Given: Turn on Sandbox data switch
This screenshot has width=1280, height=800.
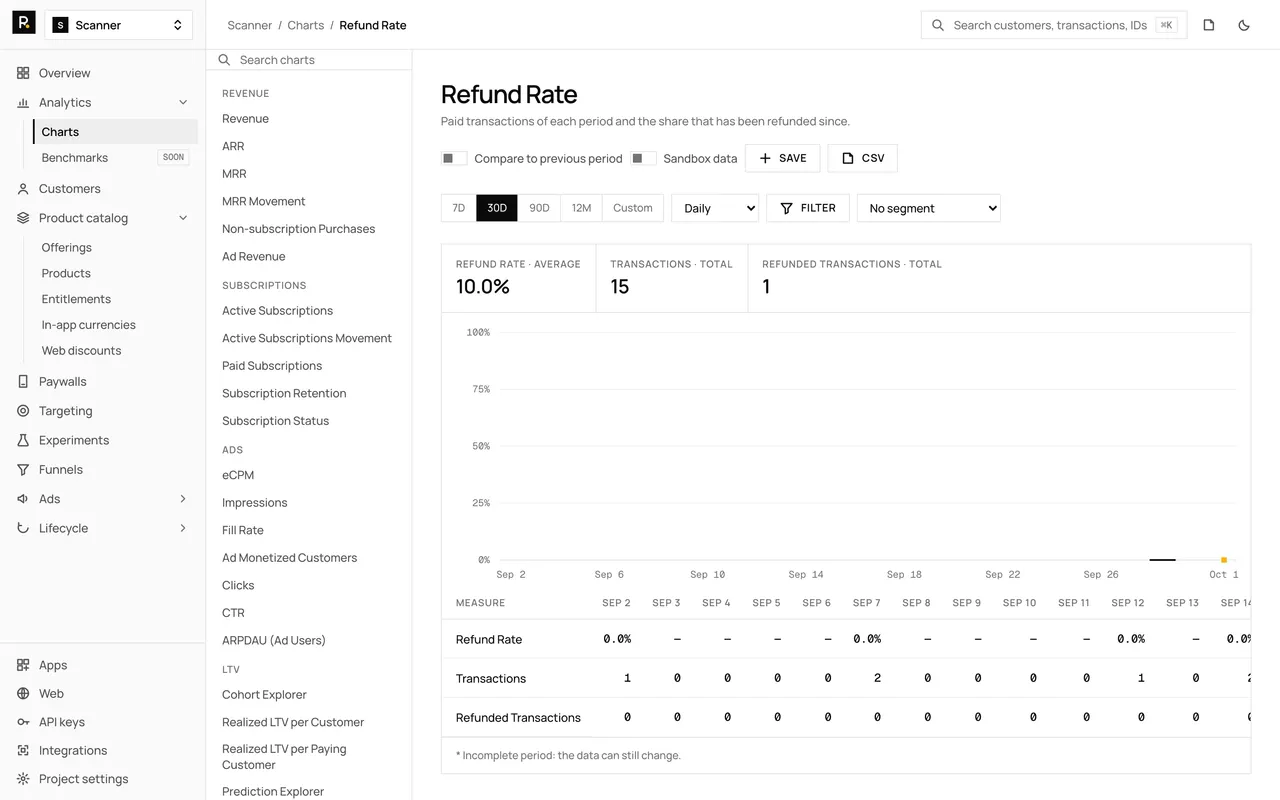Looking at the screenshot, I should 643,158.
